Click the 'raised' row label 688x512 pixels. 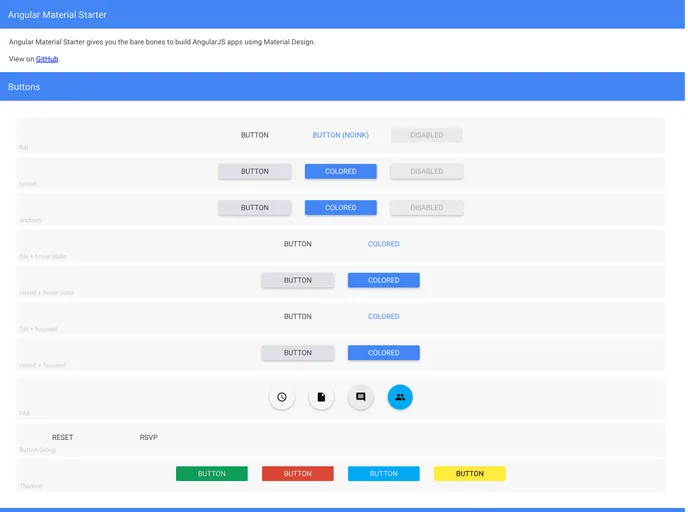pos(28,184)
